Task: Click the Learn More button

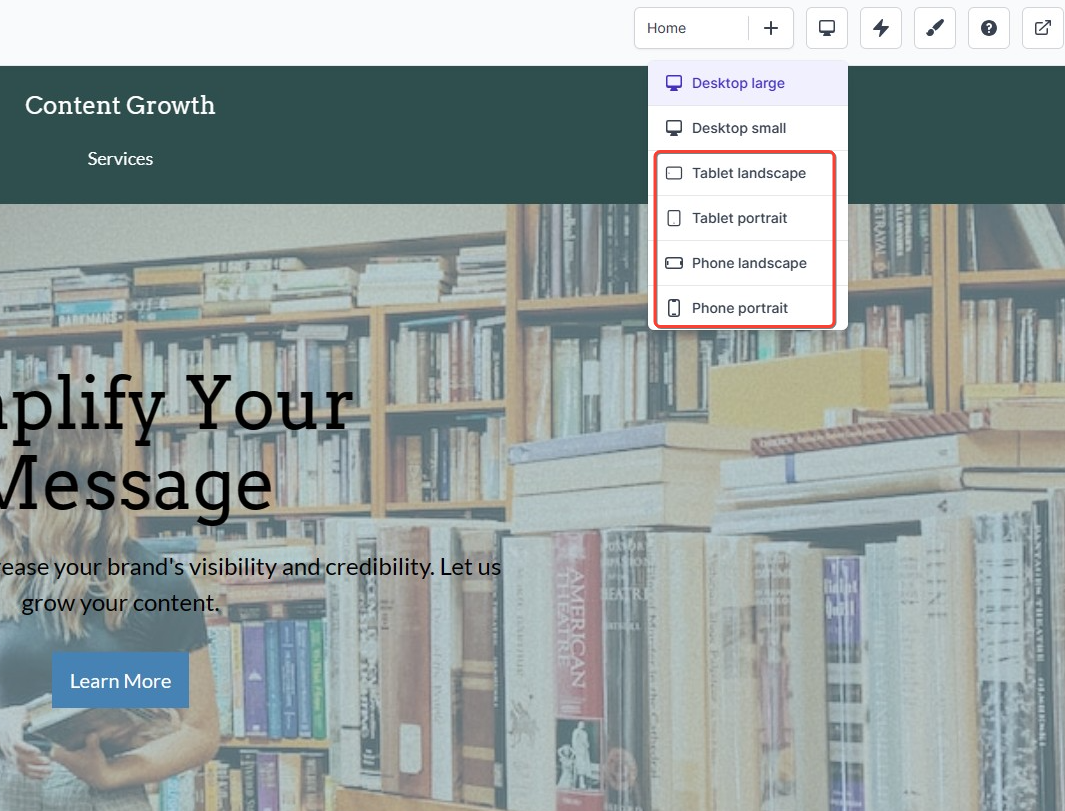Action: (x=120, y=681)
